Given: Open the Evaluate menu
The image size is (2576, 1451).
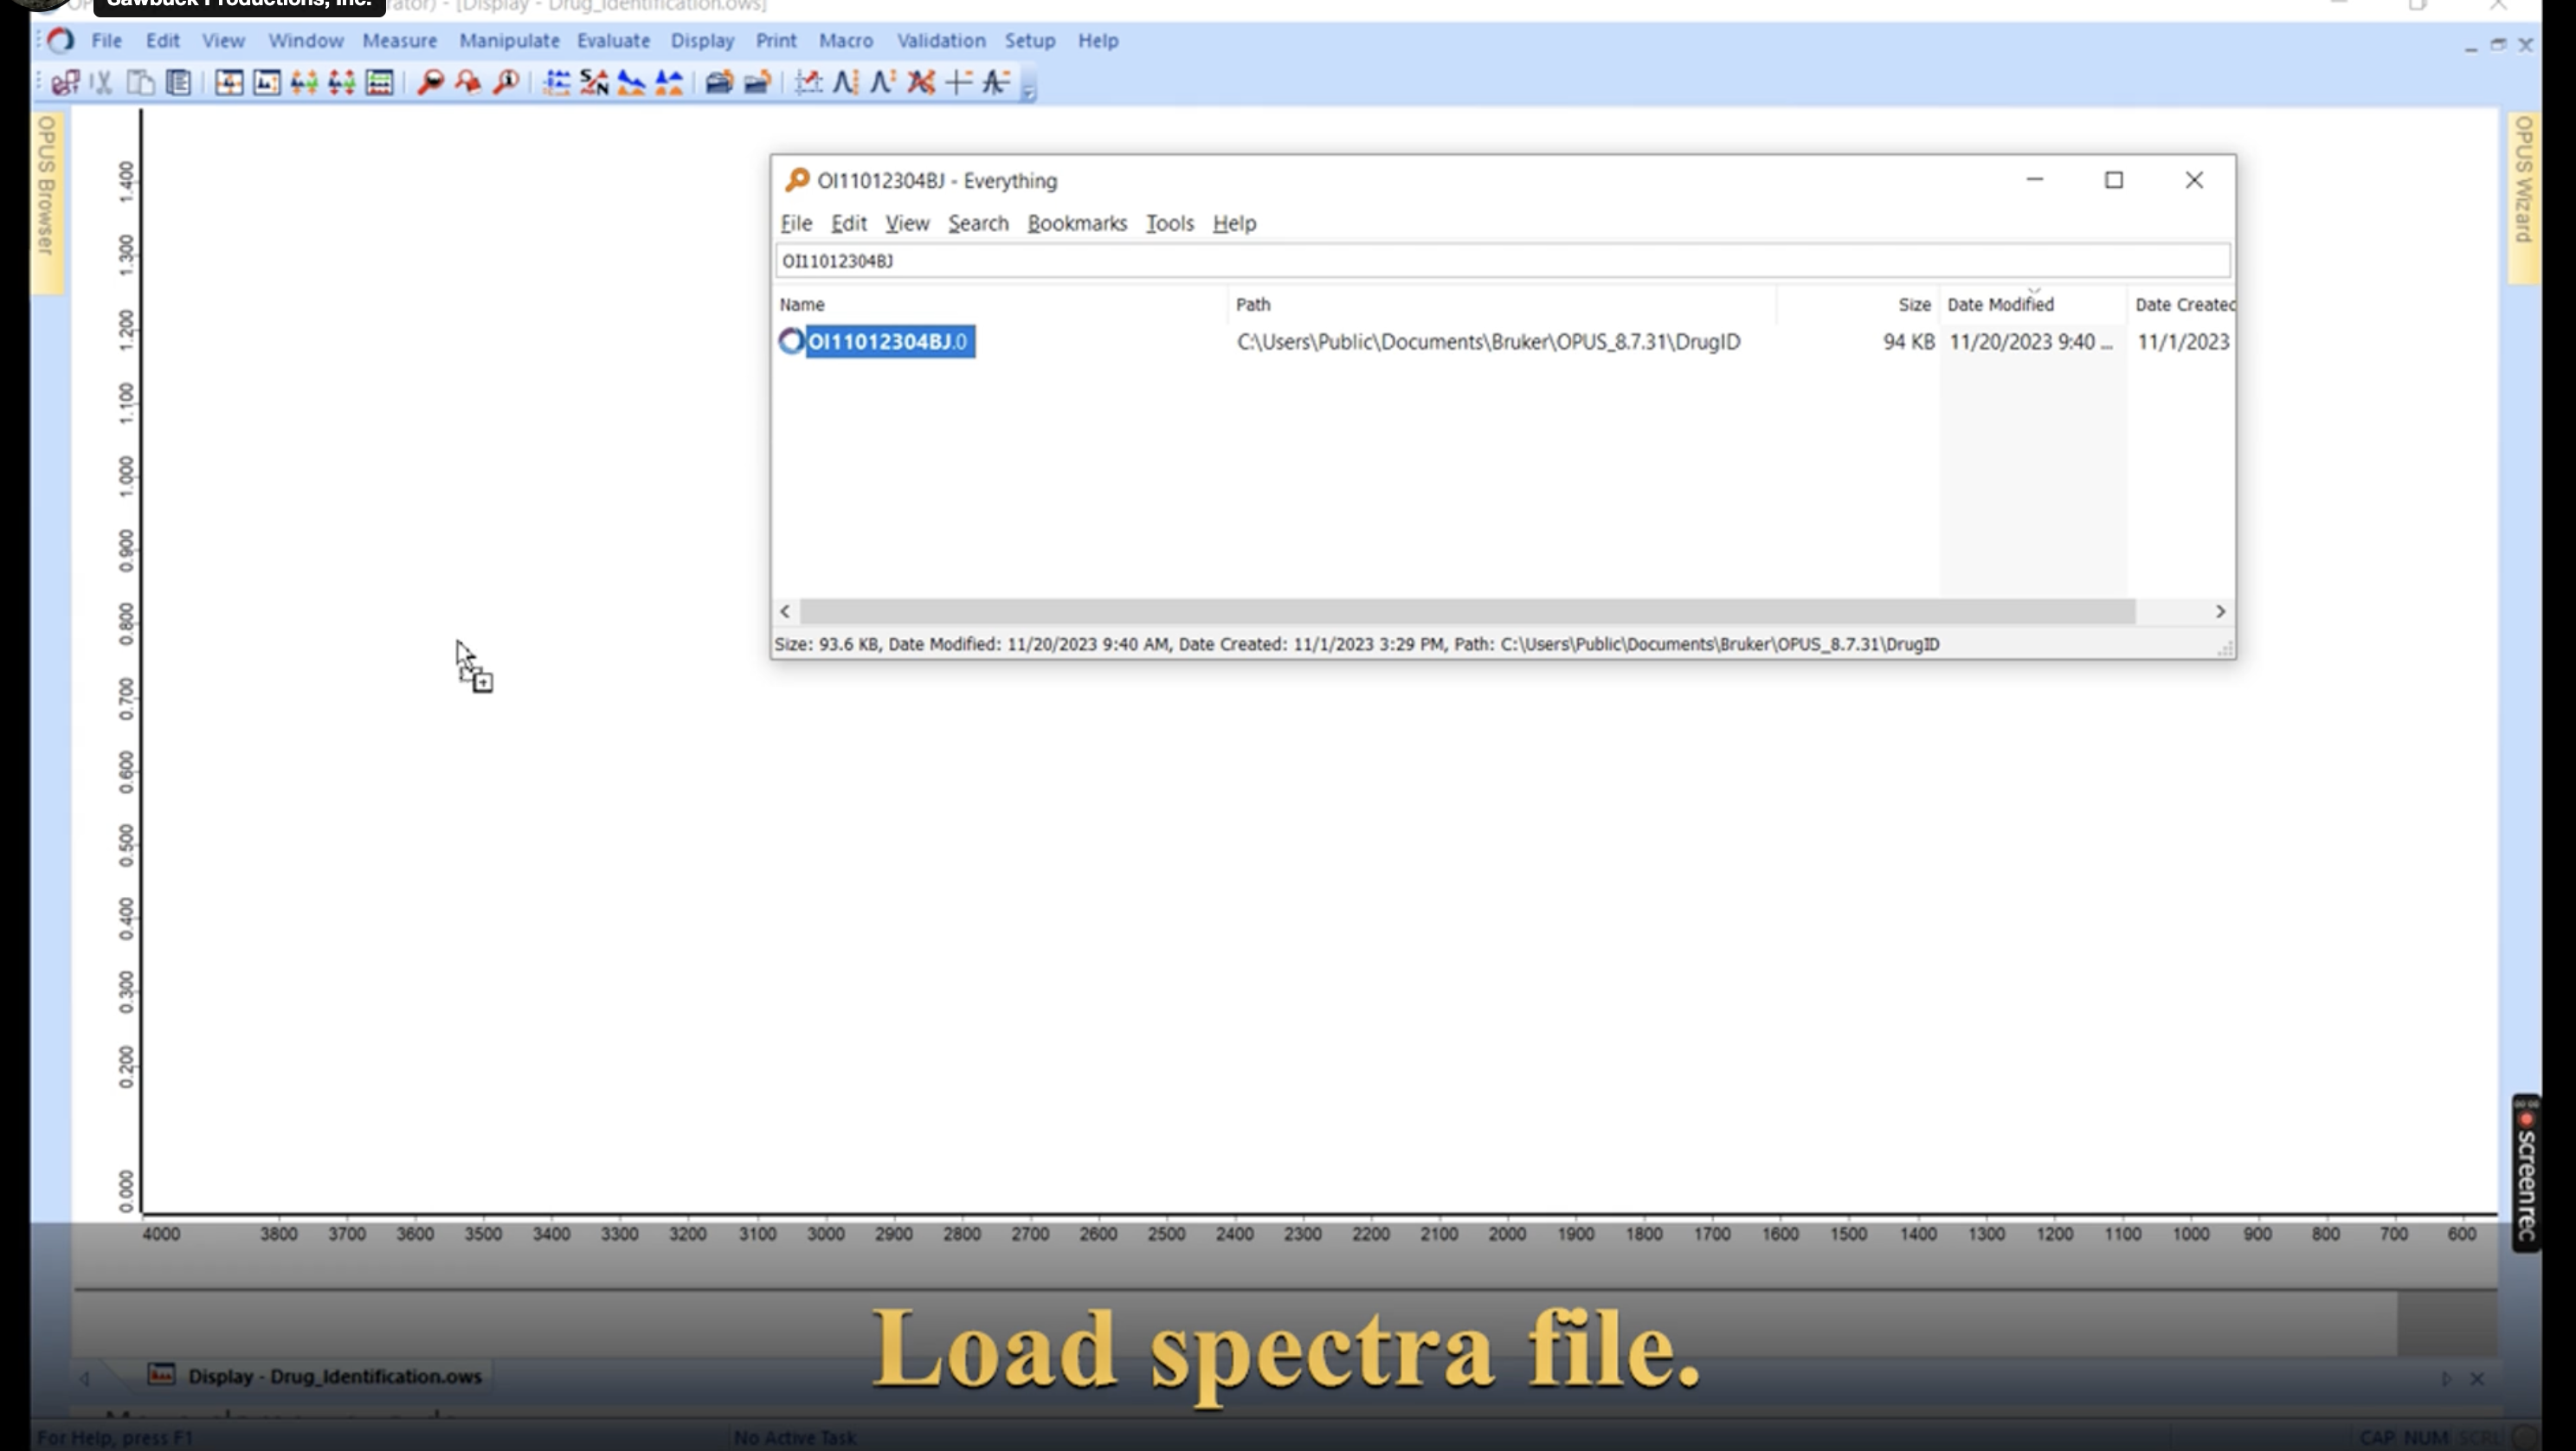Looking at the screenshot, I should coord(613,41).
